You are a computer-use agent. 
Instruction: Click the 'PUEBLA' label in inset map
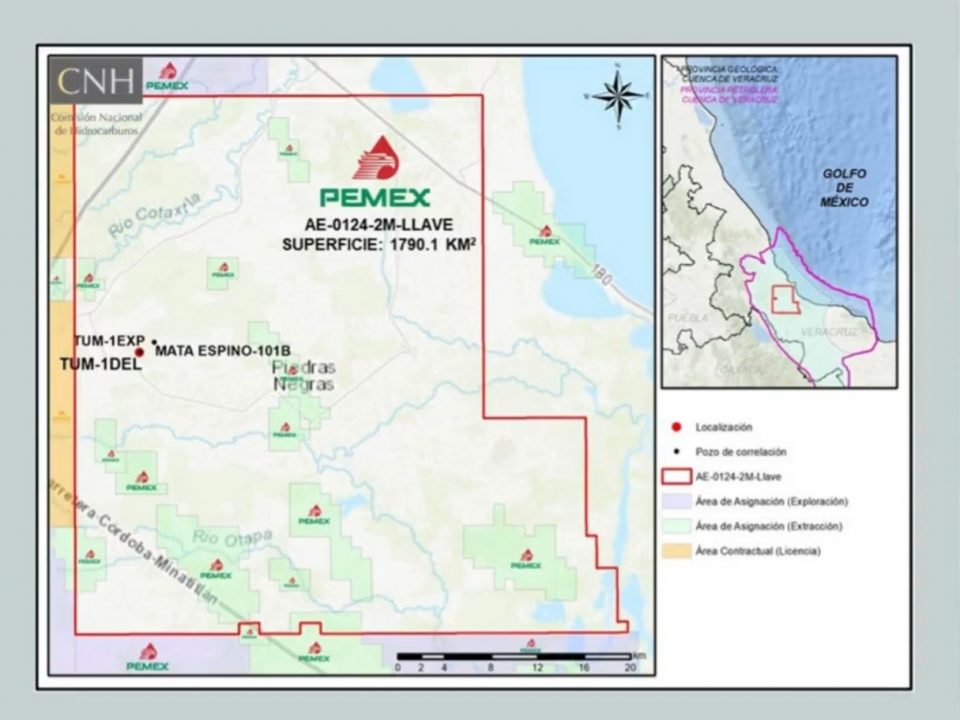tap(688, 318)
